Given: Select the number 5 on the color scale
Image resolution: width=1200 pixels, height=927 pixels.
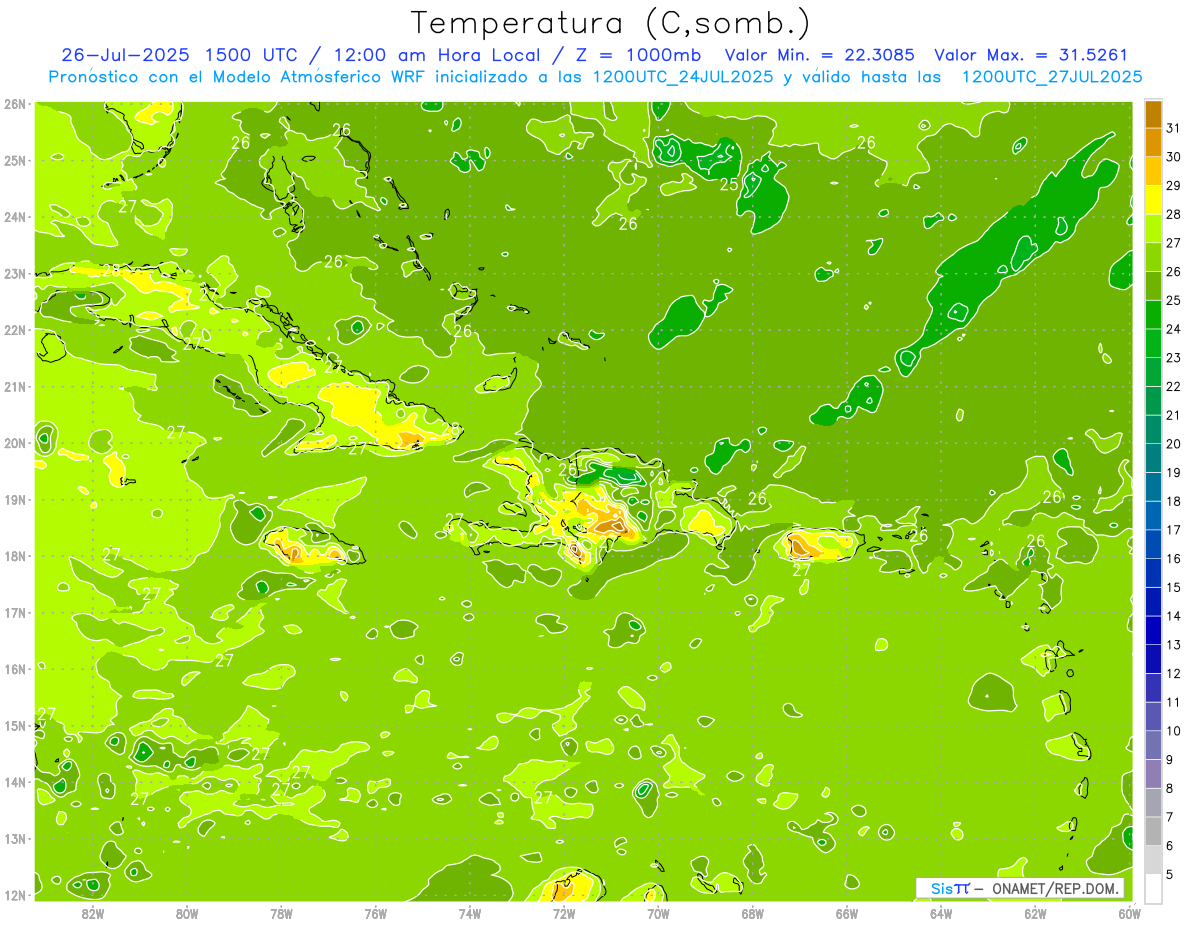Looking at the screenshot, I should (x=1170, y=875).
